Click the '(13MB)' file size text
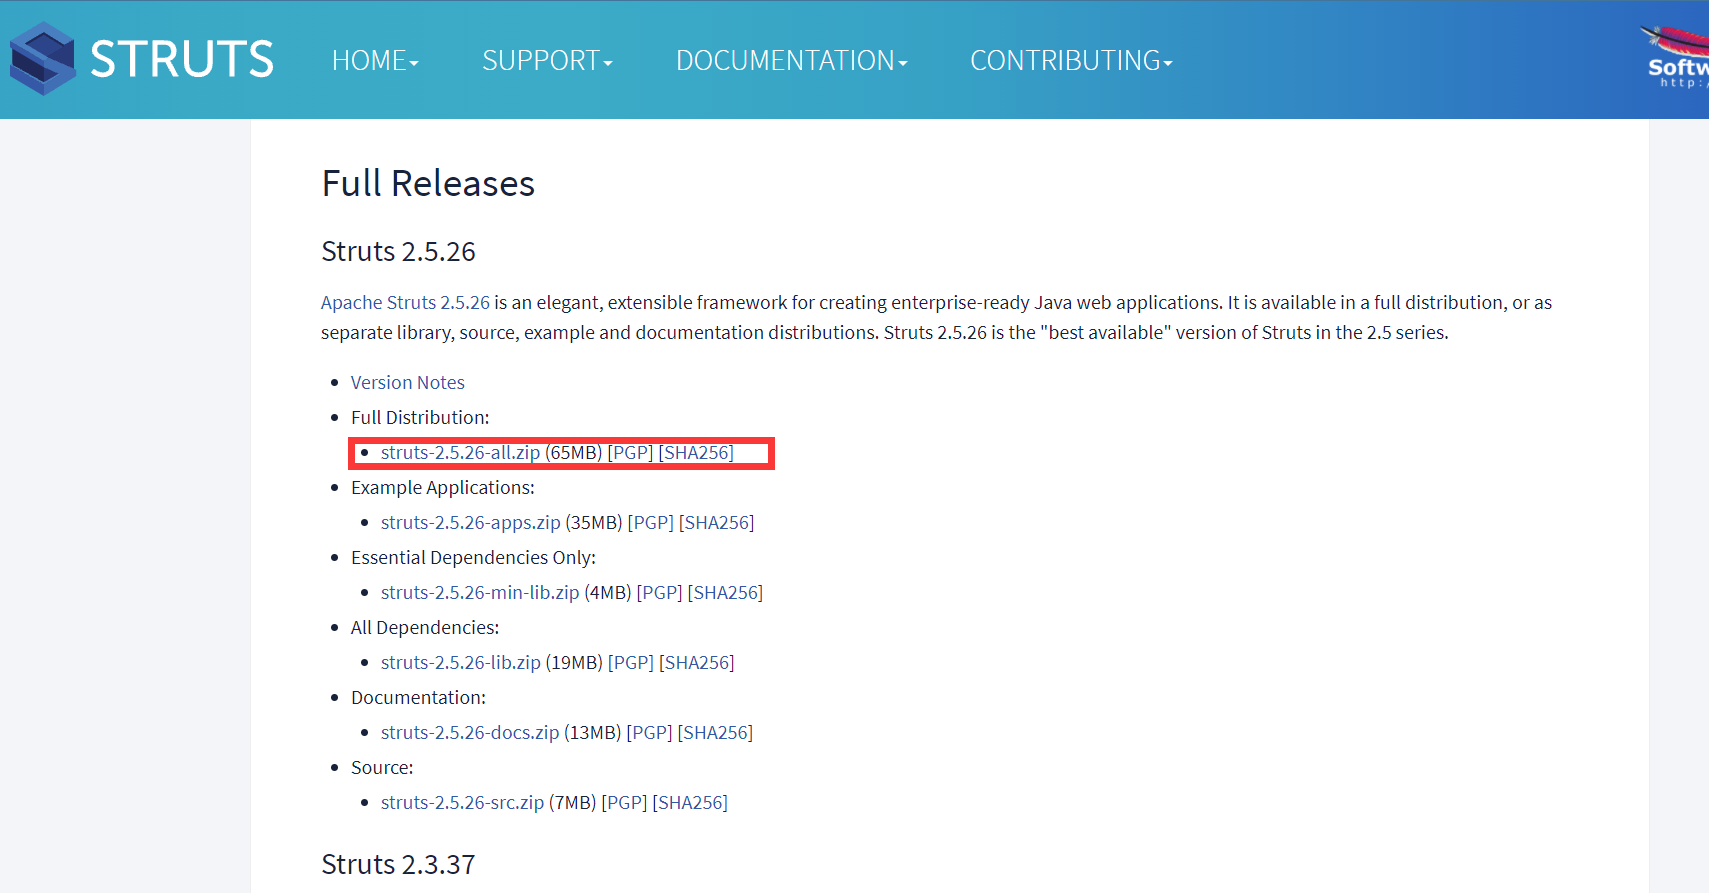Image resolution: width=1709 pixels, height=893 pixels. tap(593, 732)
